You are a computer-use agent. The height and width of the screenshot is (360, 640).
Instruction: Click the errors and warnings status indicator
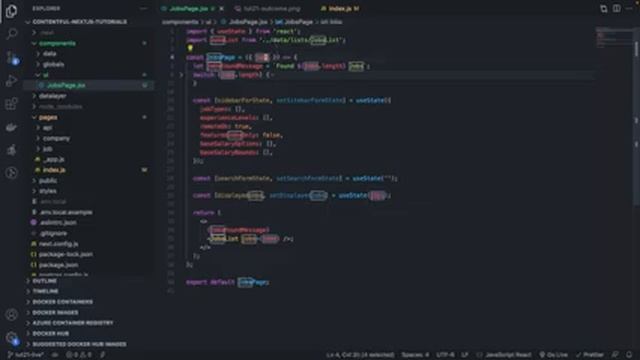pos(79,355)
